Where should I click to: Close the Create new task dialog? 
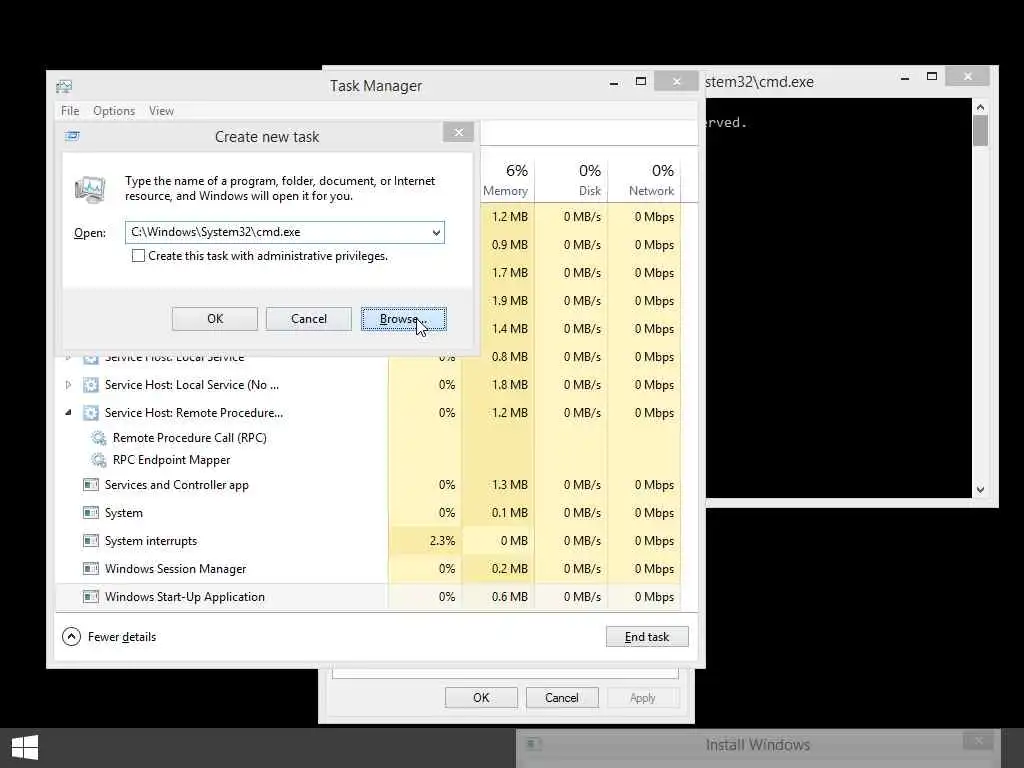pos(458,133)
